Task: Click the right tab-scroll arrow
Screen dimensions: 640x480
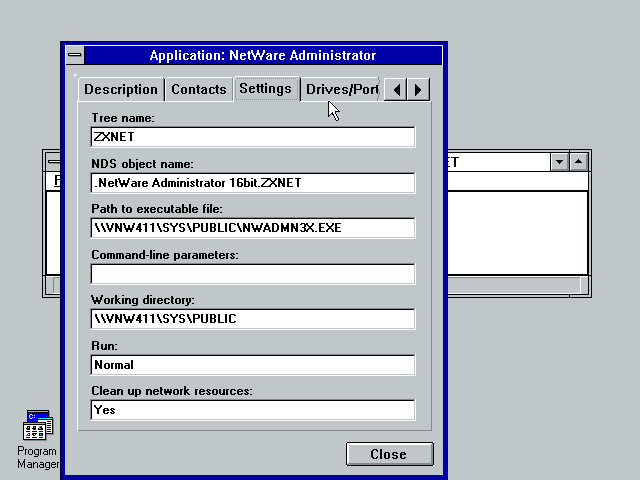Action: [x=418, y=89]
